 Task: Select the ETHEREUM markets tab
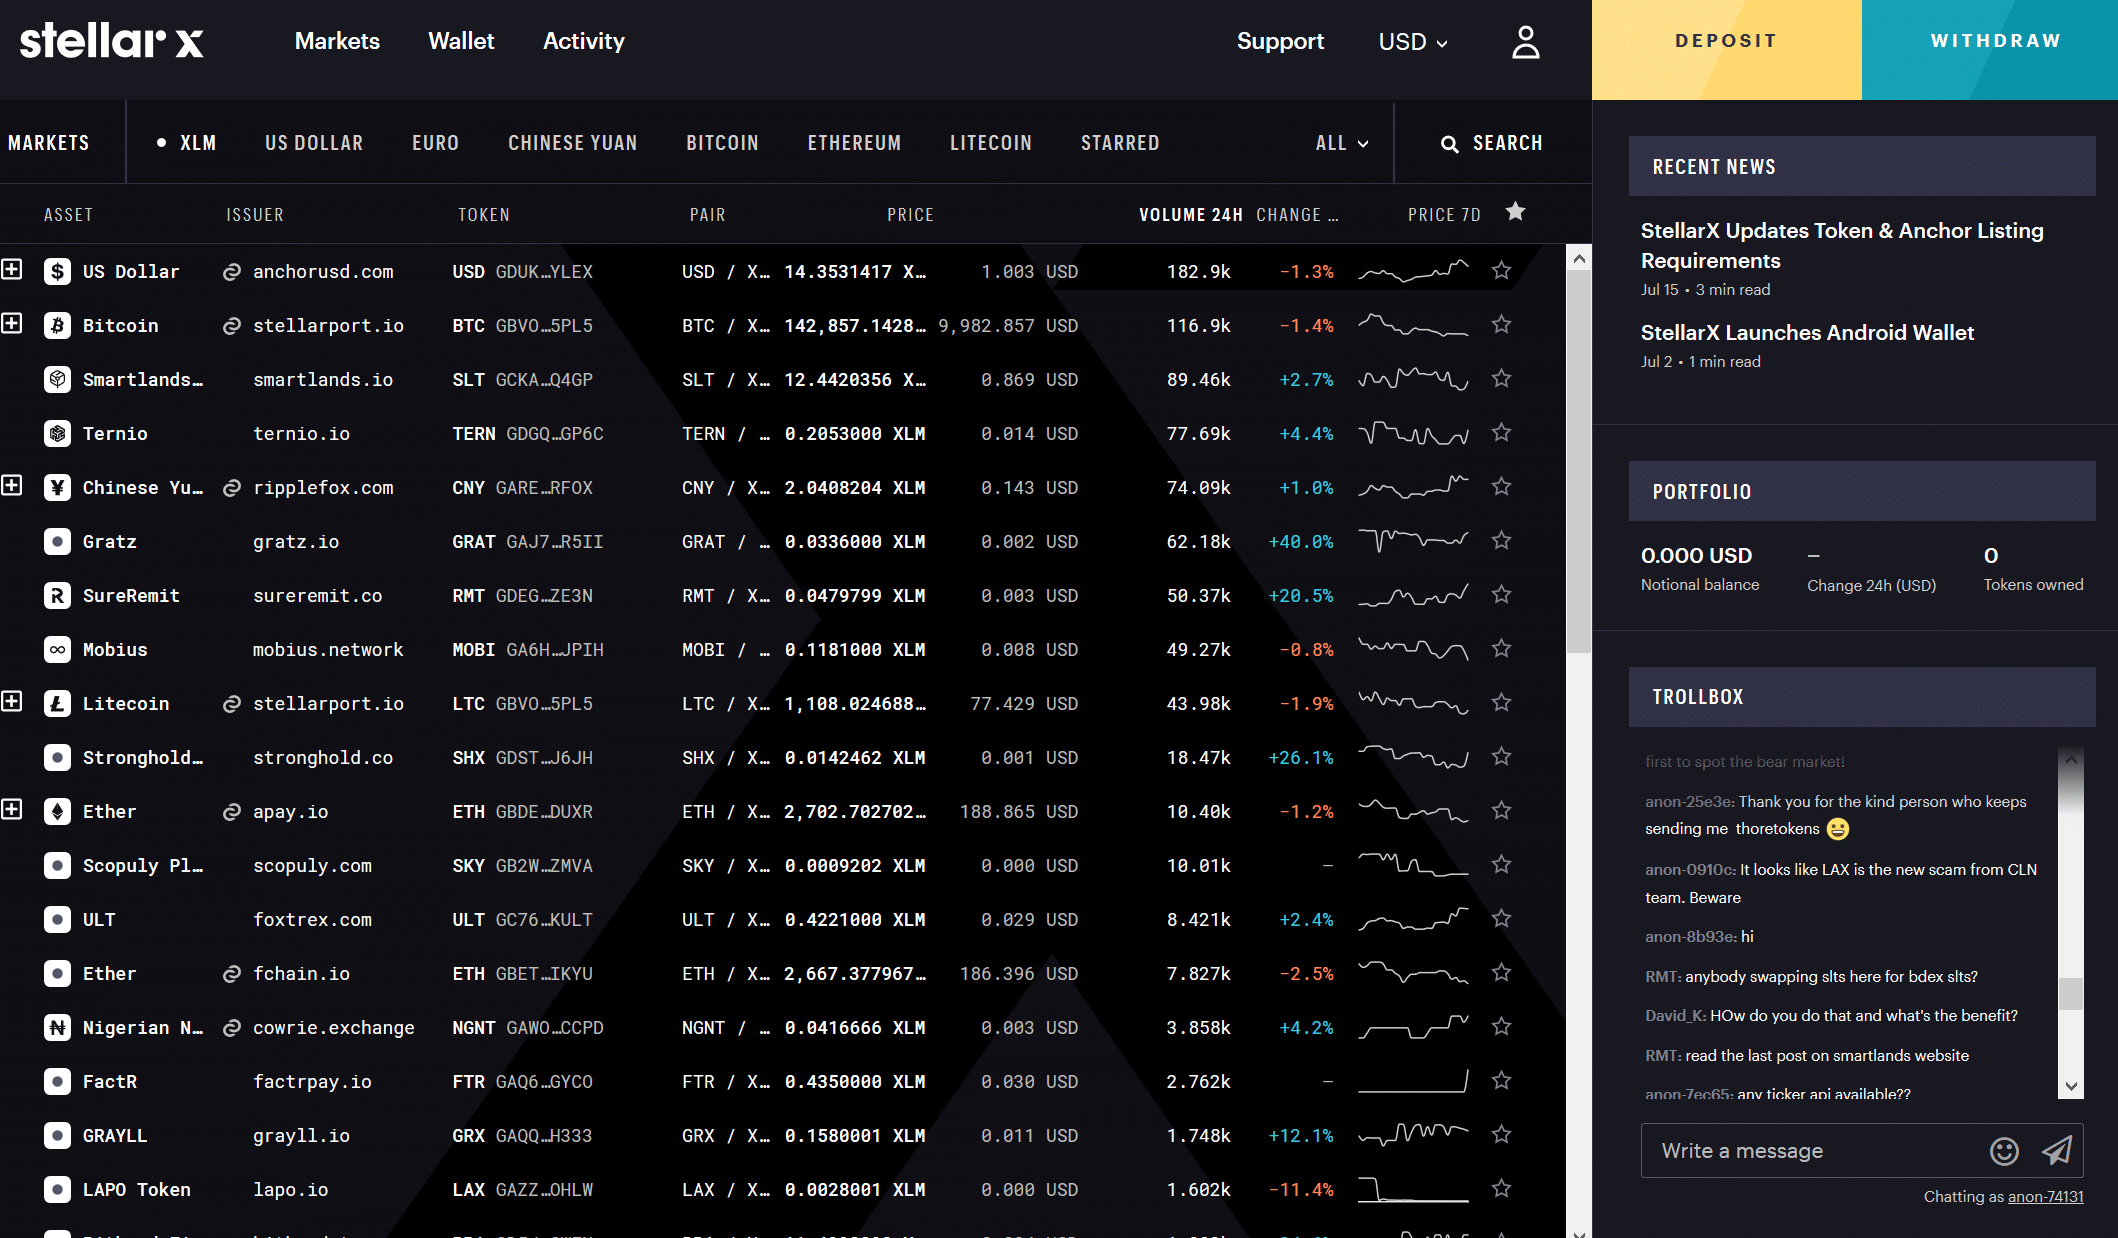coord(854,143)
